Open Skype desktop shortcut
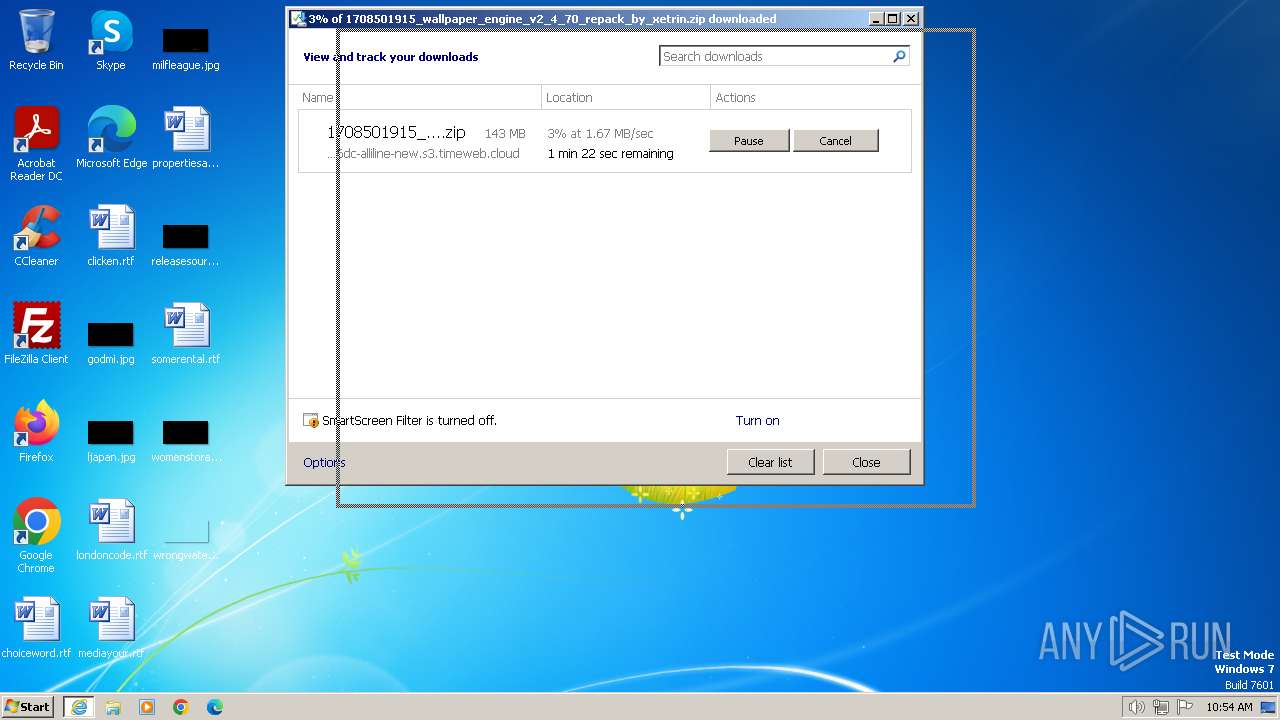The image size is (1280, 720). [x=111, y=40]
